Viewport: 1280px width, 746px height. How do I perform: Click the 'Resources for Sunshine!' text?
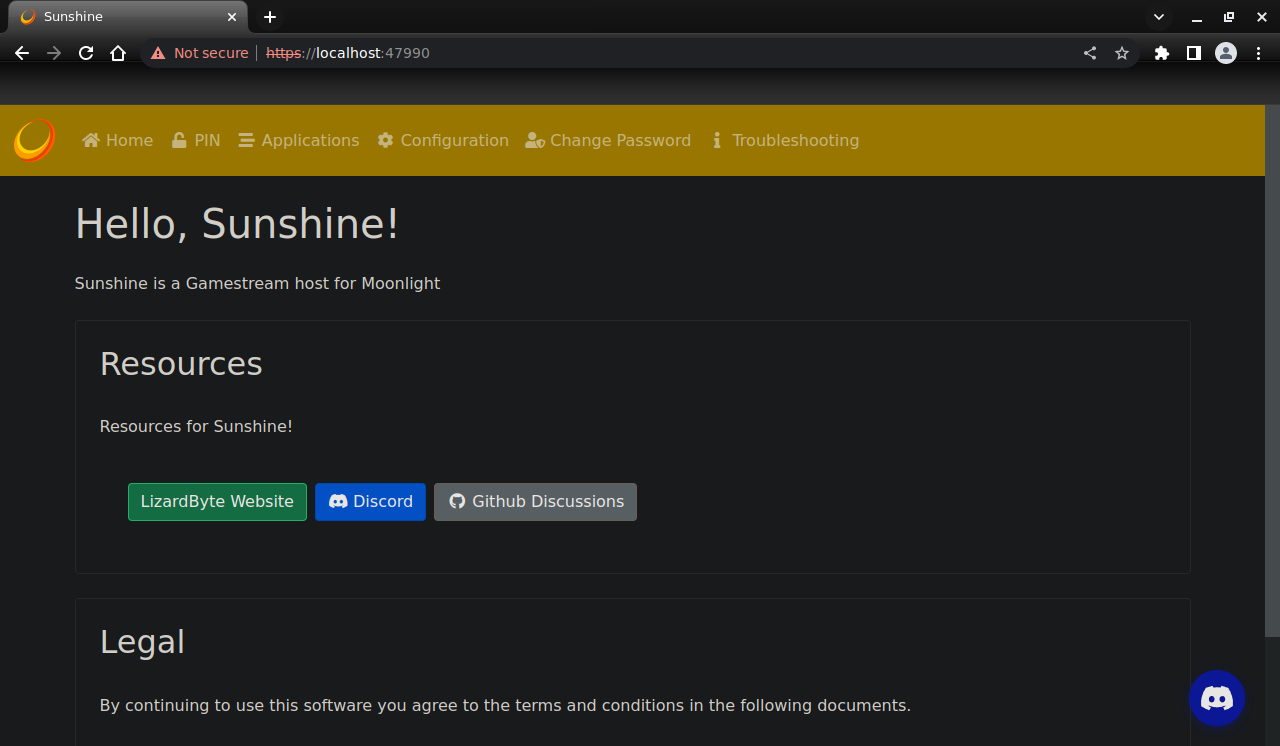click(196, 426)
